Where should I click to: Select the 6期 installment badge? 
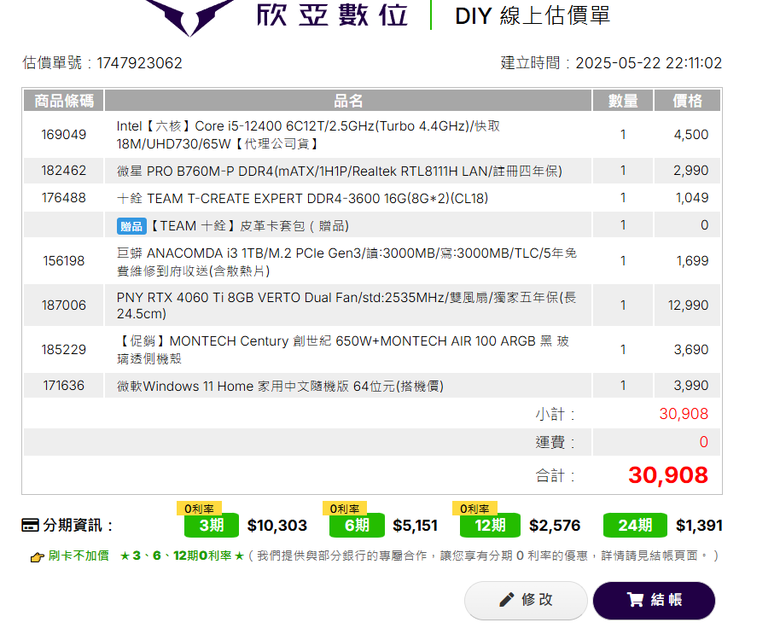tap(357, 525)
